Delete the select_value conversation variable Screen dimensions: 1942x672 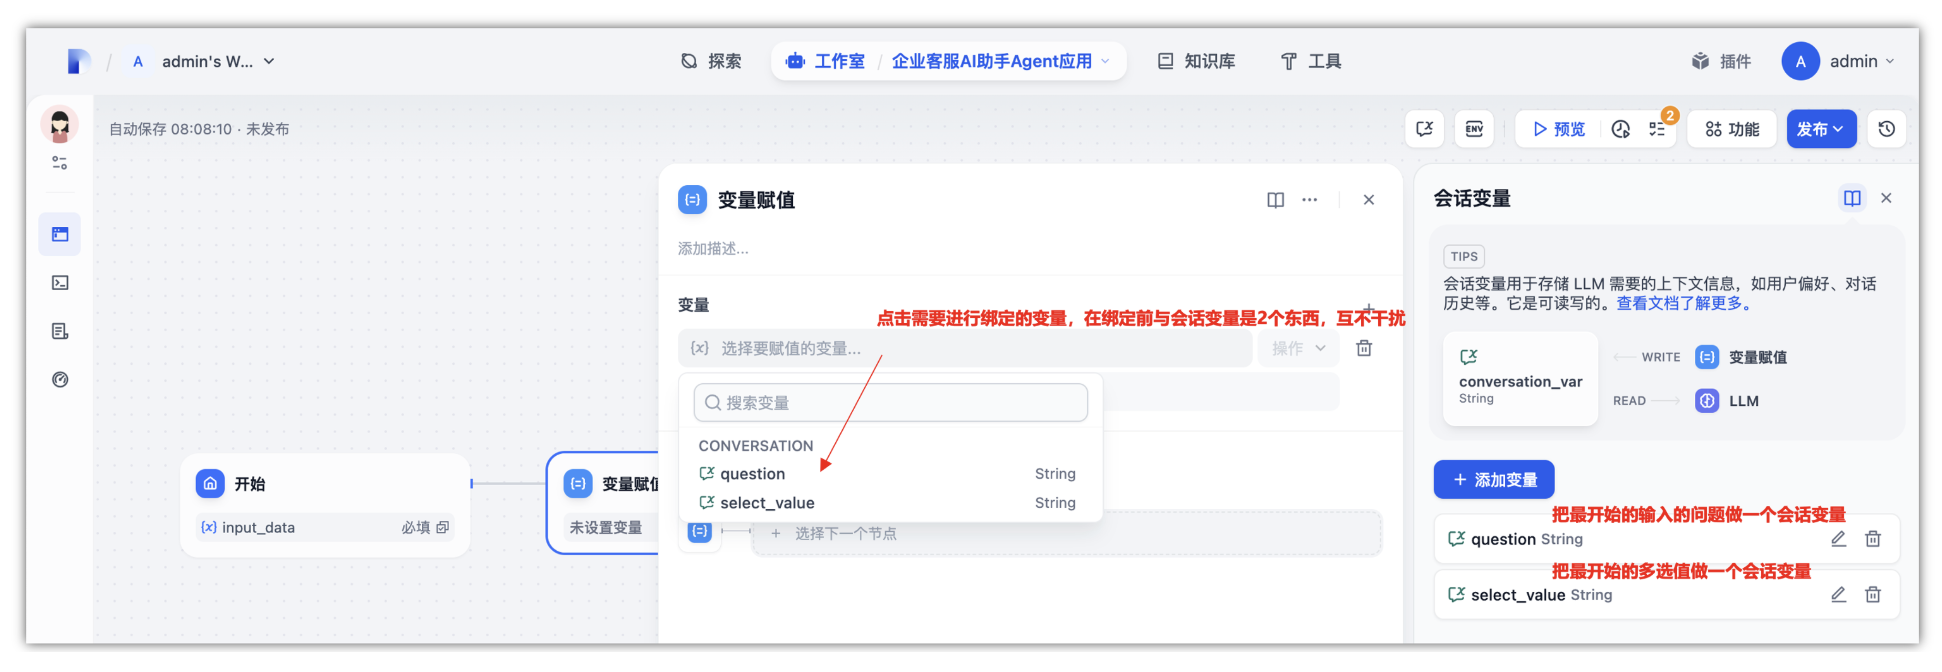tap(1873, 595)
